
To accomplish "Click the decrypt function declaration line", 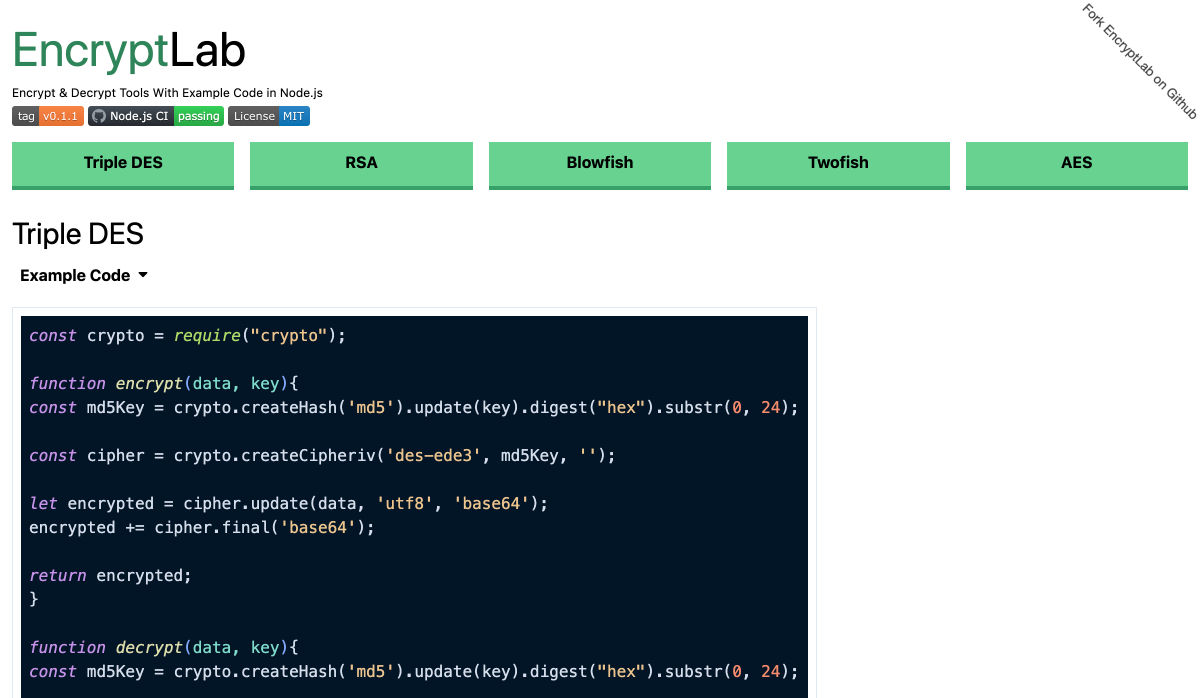I will [164, 648].
